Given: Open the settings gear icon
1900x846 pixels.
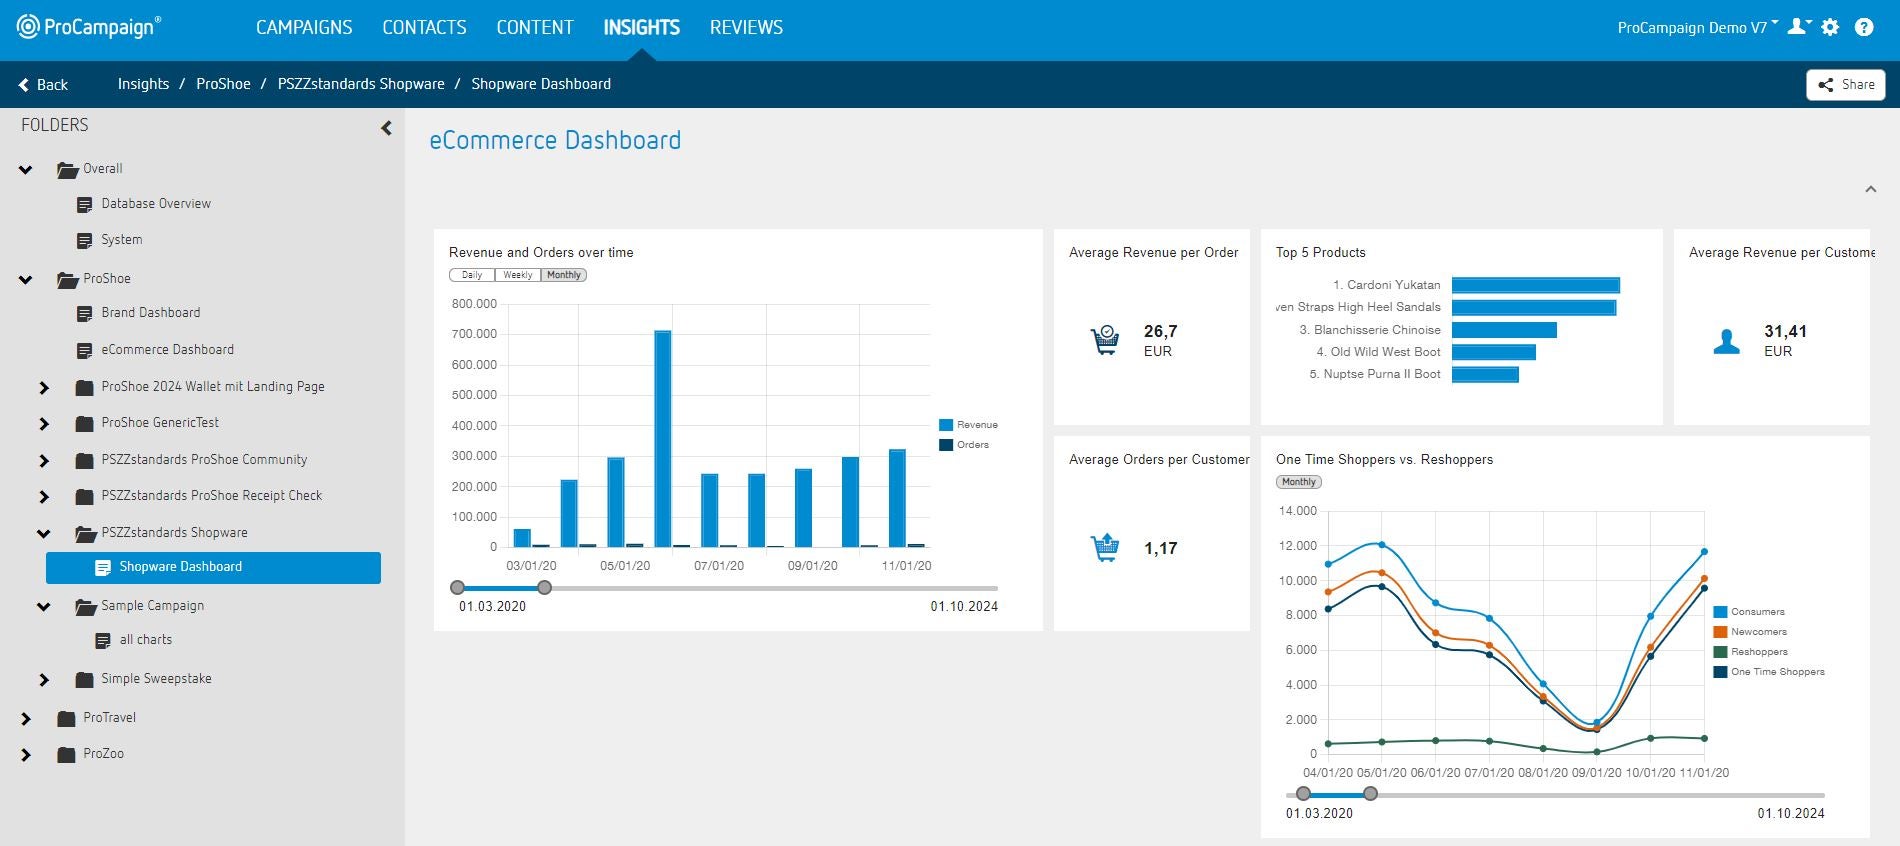Looking at the screenshot, I should click(x=1830, y=27).
